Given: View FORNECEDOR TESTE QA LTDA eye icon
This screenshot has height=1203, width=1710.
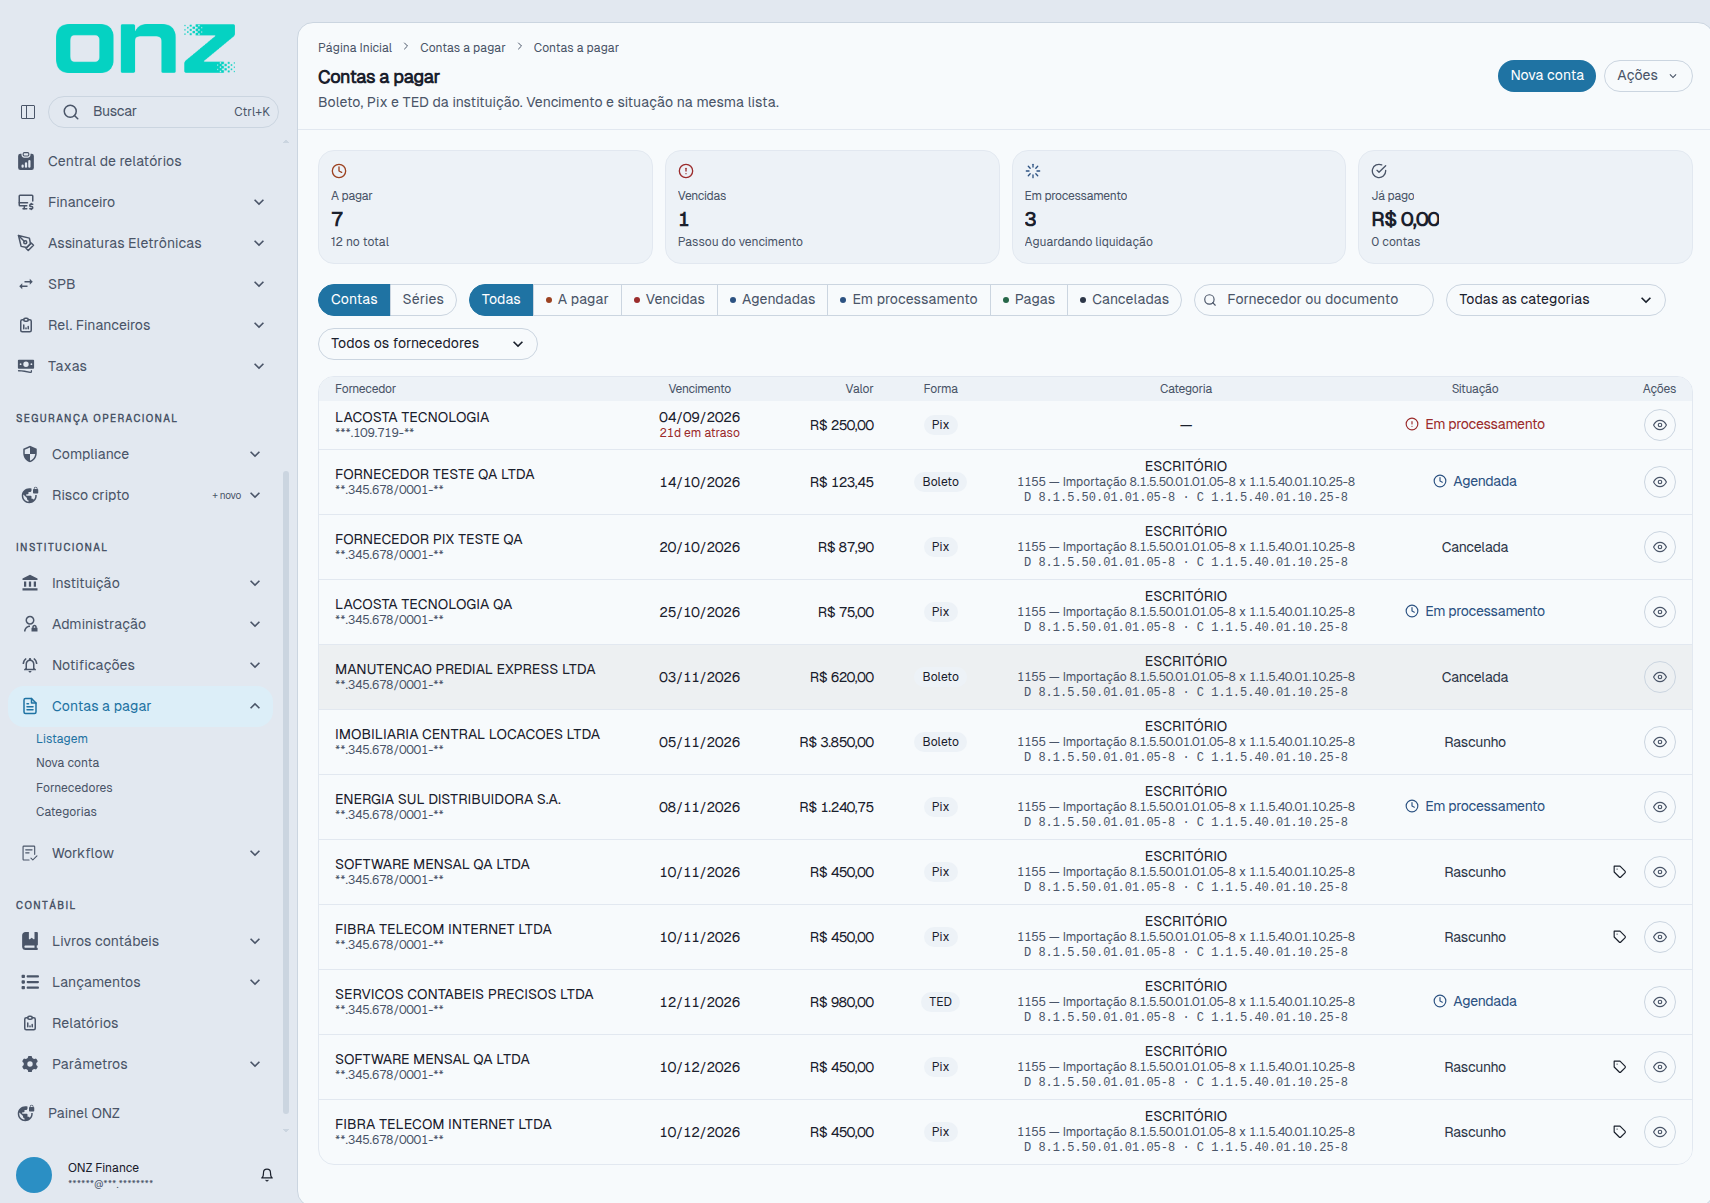Looking at the screenshot, I should coord(1660,482).
